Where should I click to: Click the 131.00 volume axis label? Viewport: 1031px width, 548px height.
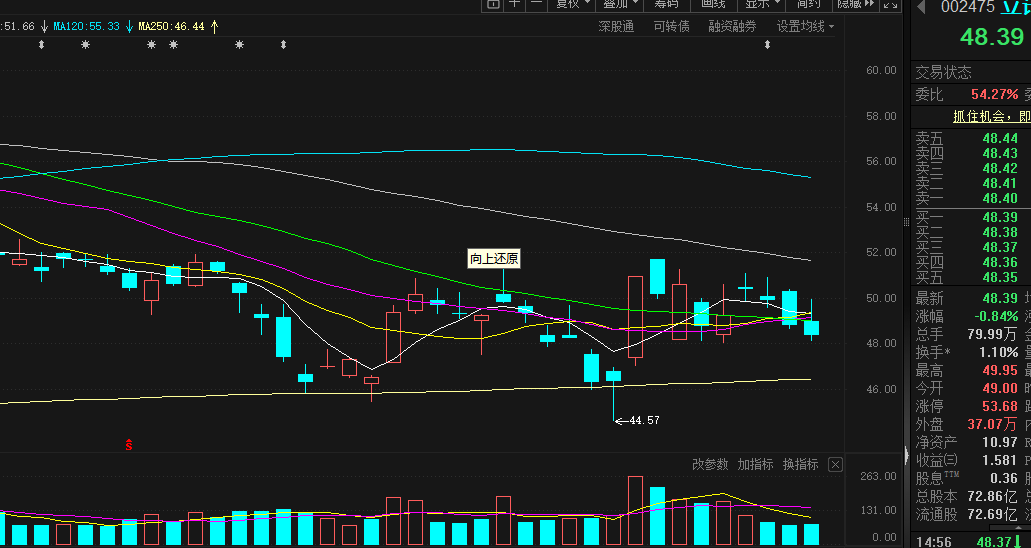pos(880,510)
